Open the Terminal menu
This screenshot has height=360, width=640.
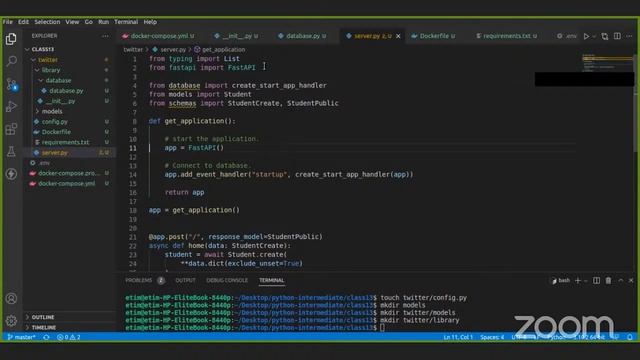[x=126, y=22]
